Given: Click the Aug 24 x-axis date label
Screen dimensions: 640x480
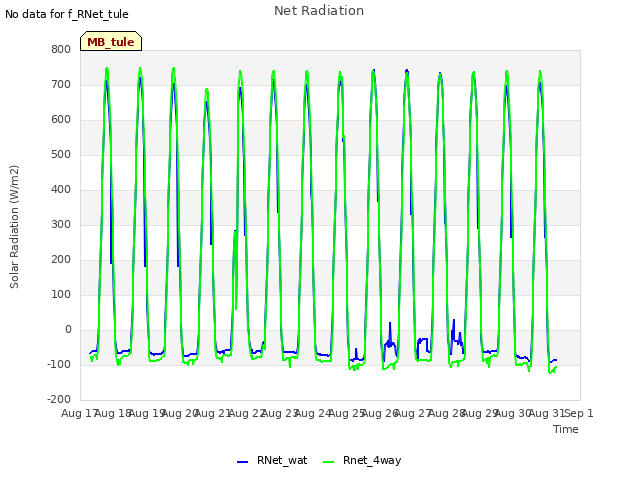Looking at the screenshot, I should pos(312,413).
